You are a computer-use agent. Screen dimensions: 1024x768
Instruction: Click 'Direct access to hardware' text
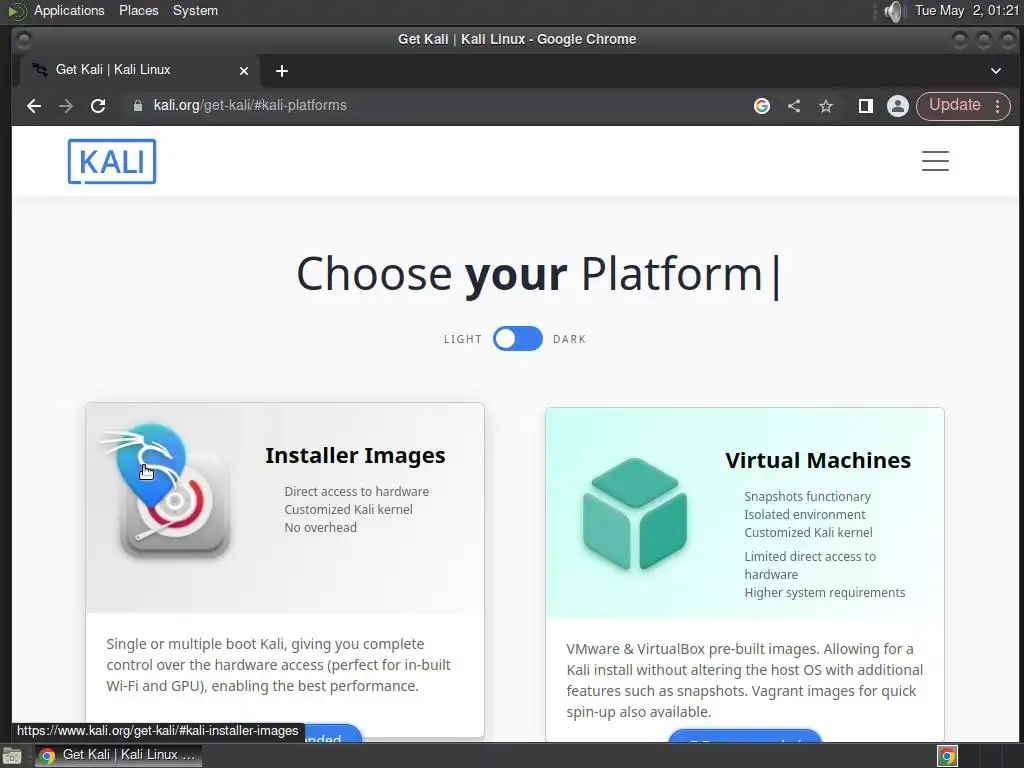[x=357, y=492]
